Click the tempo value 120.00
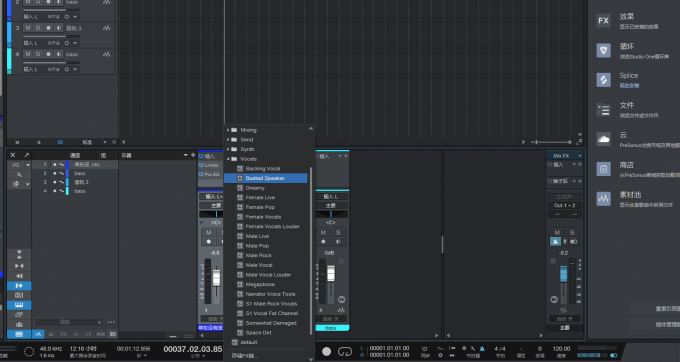Viewport: 680px width, 362px height. click(561, 349)
